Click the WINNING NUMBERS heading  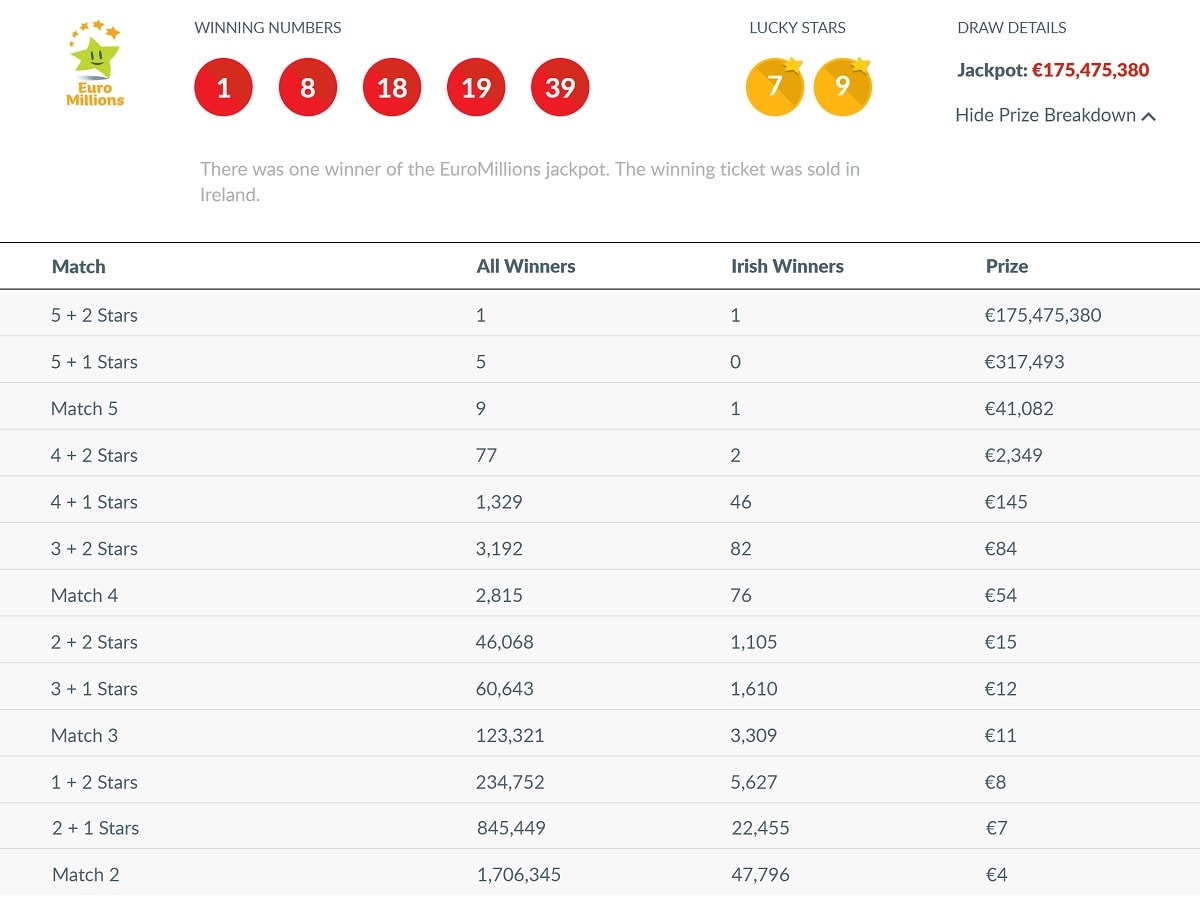pyautogui.click(x=268, y=28)
